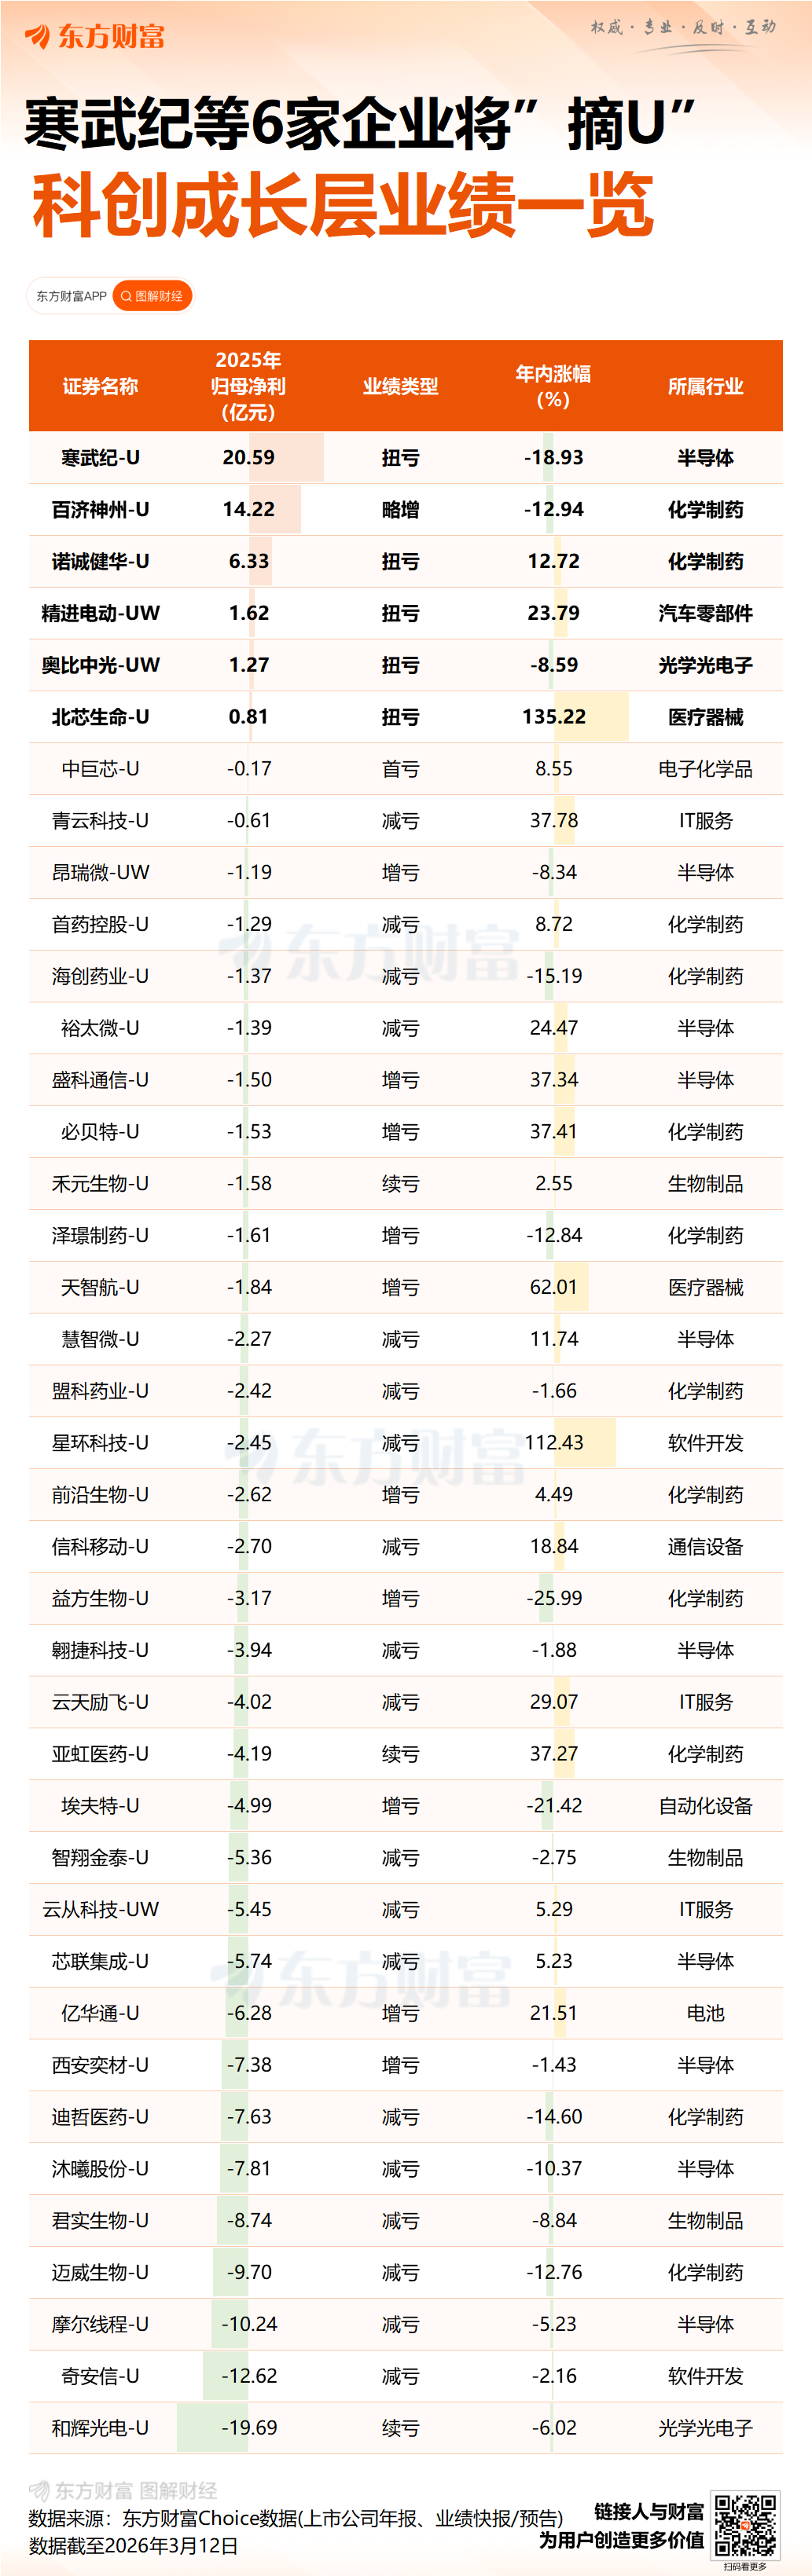Click the 链接人与财富 slogan text
The width and height of the screenshot is (812, 2576).
(x=649, y=2511)
